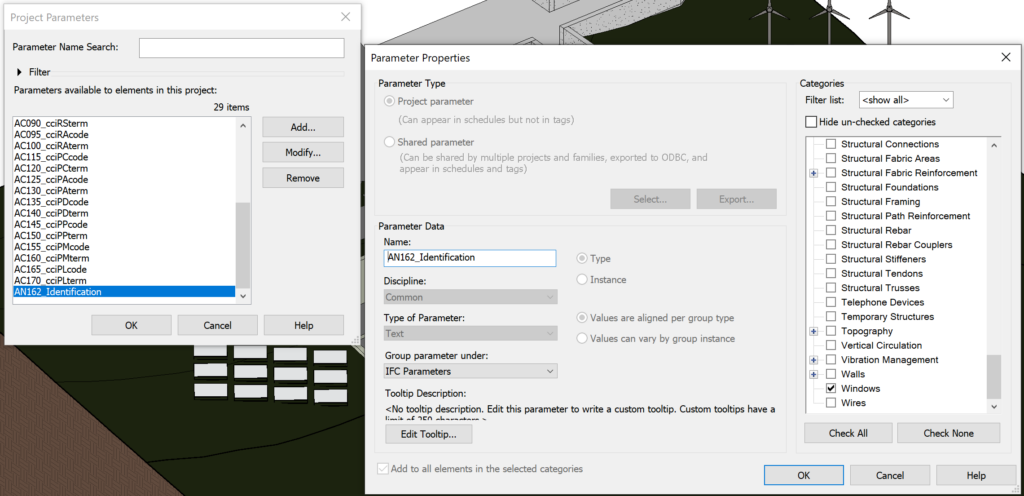This screenshot has width=1024, height=496.
Task: Select AC115_cciPCcode parameter
Action: [x=124, y=157]
